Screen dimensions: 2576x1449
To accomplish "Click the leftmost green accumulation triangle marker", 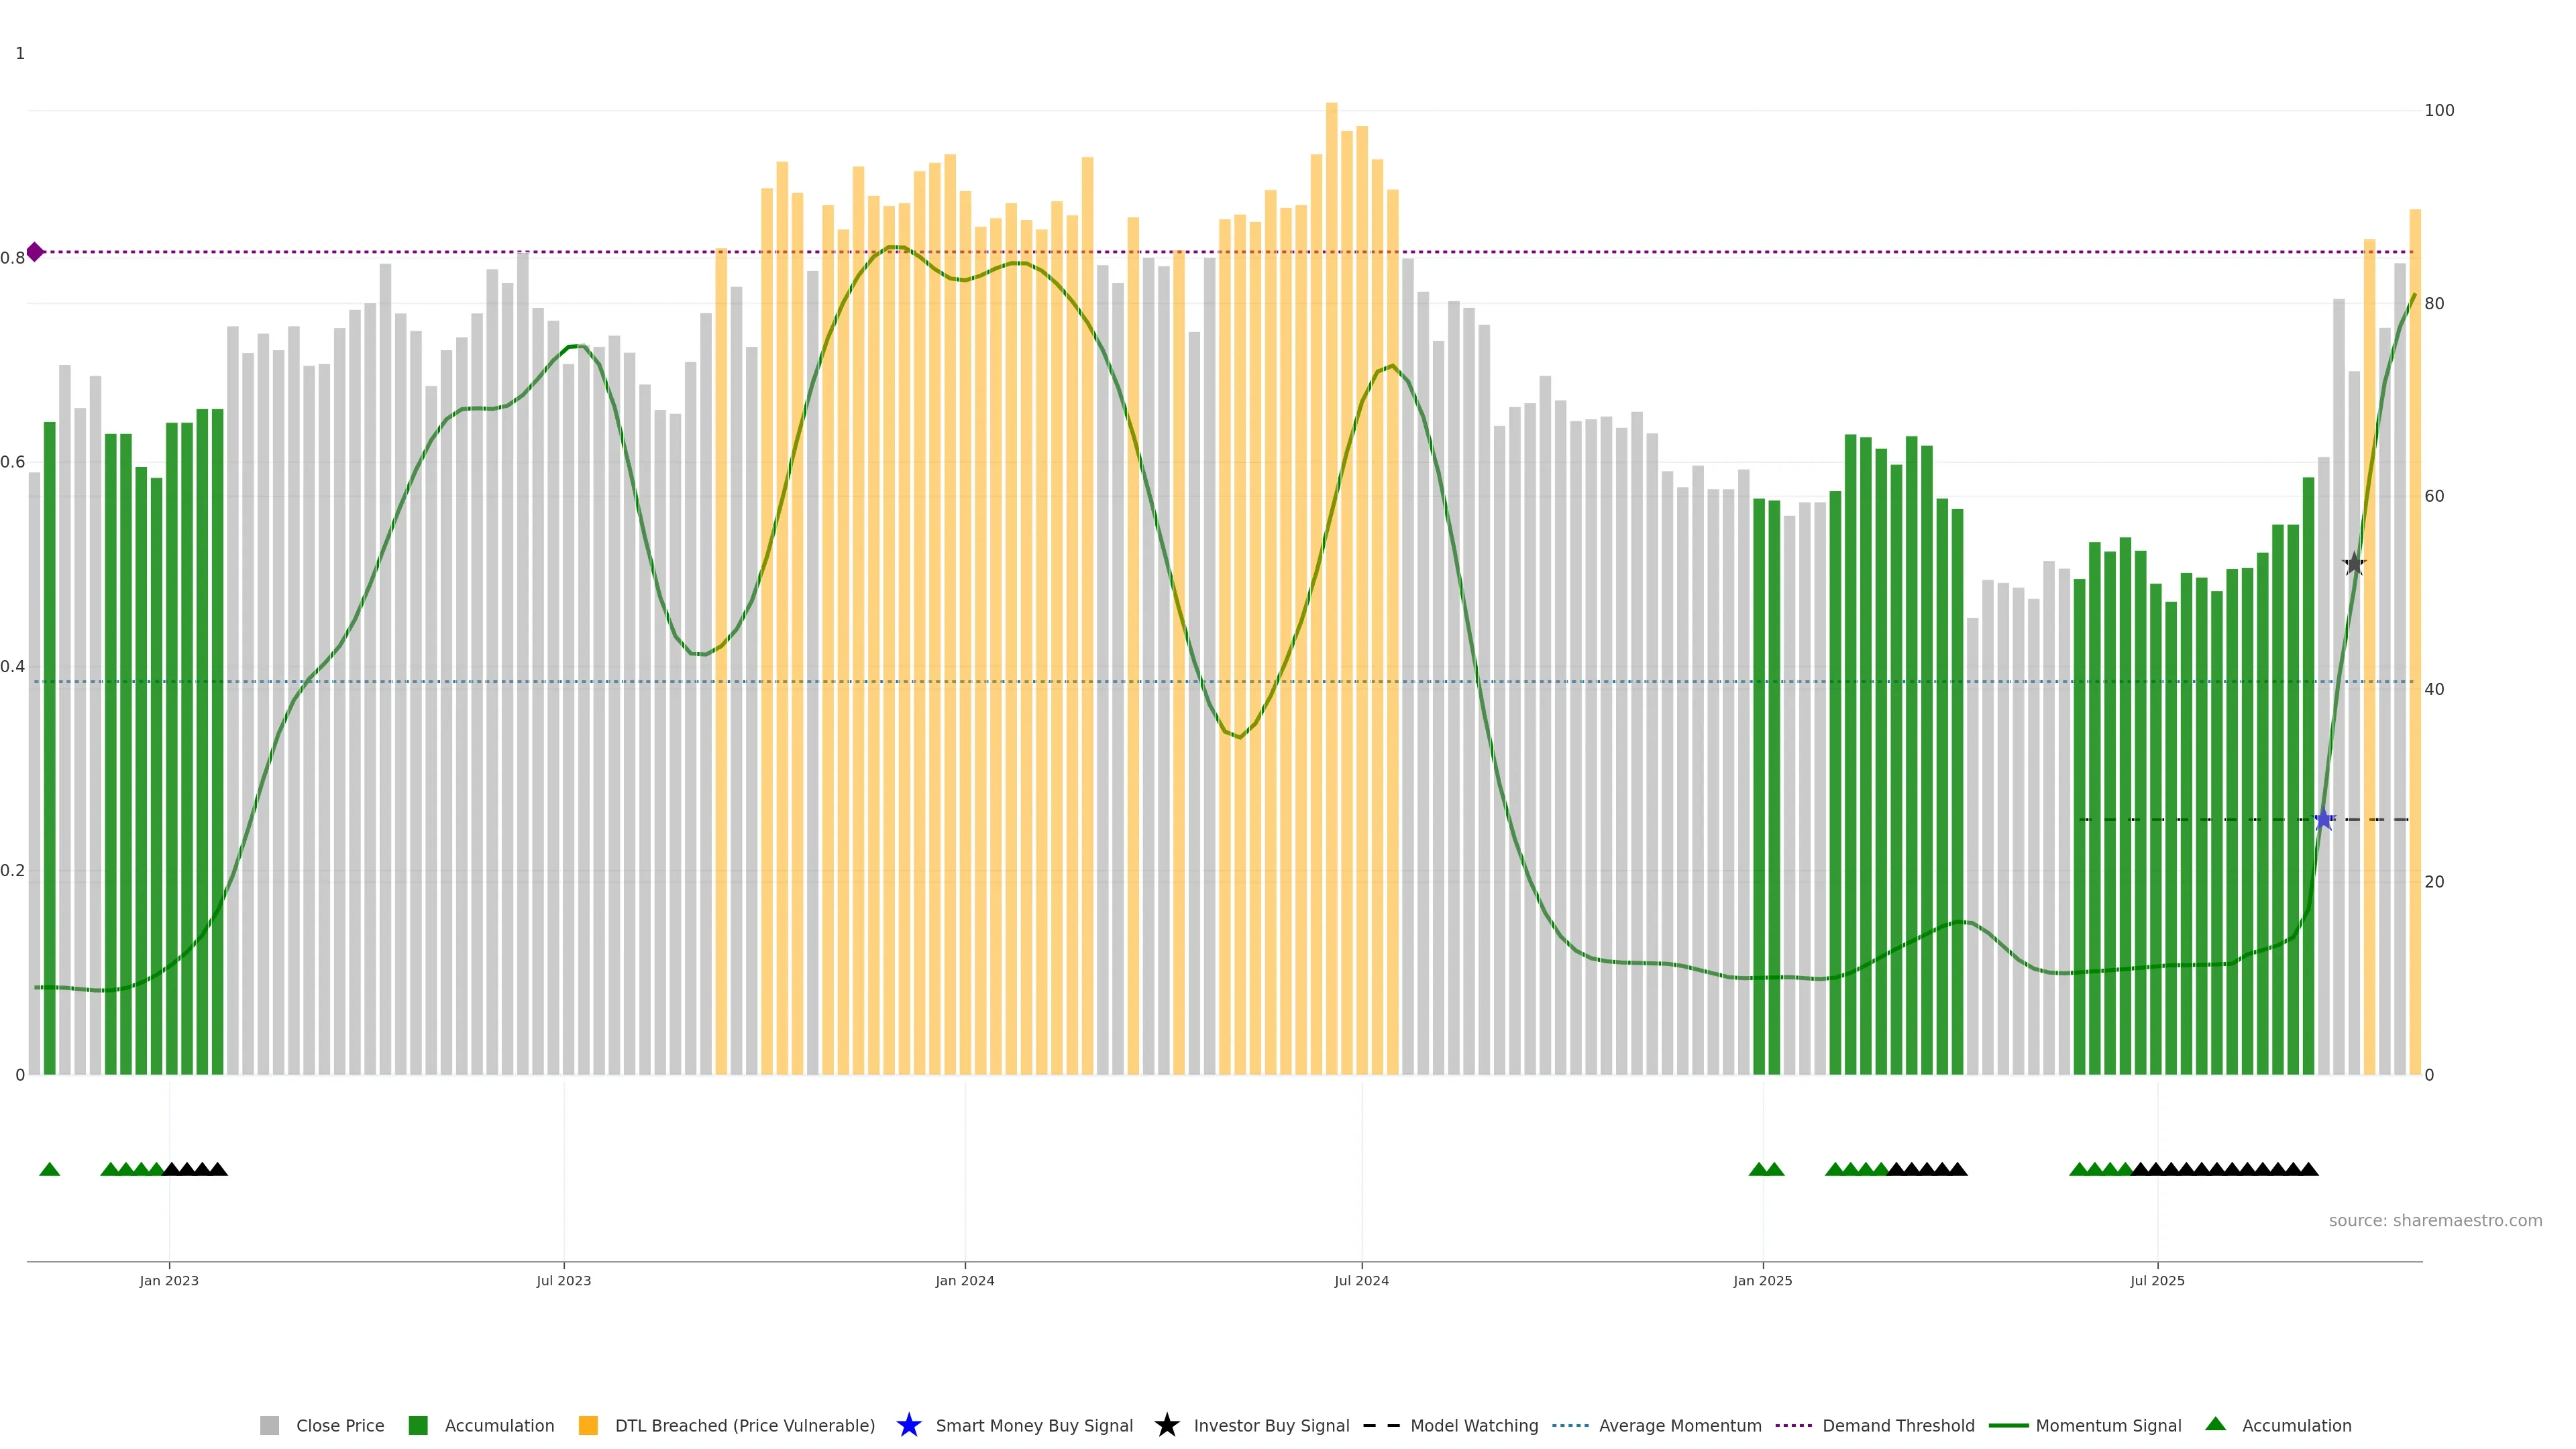I will coord(49,1169).
